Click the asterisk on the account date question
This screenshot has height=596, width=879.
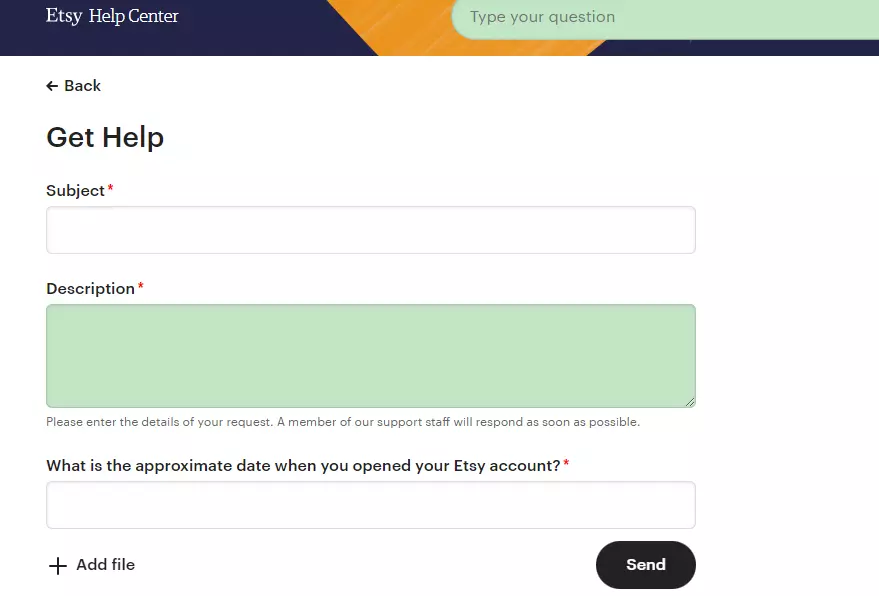coord(565,460)
